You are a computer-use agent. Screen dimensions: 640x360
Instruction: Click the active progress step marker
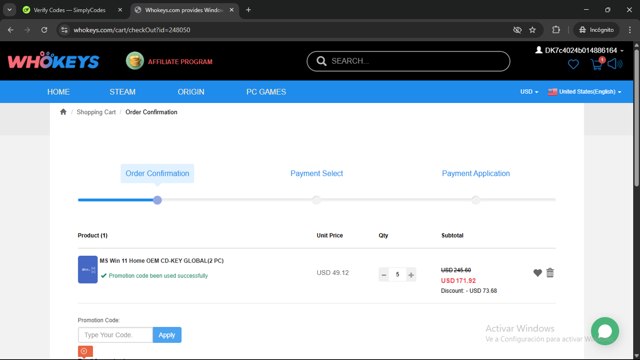pyautogui.click(x=157, y=200)
